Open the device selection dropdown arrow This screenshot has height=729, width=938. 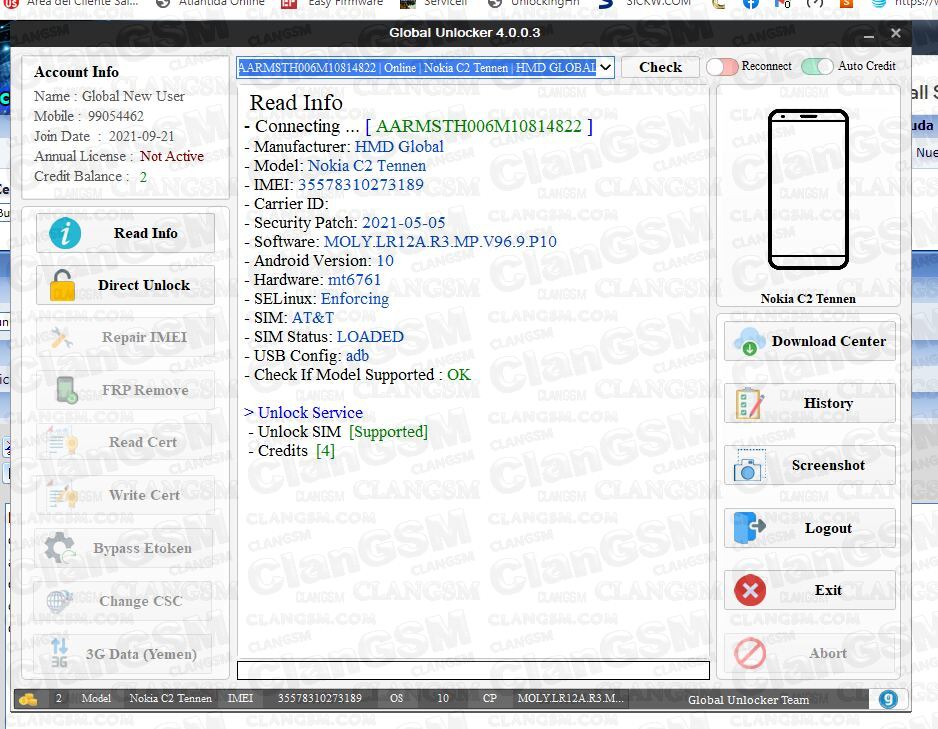605,68
